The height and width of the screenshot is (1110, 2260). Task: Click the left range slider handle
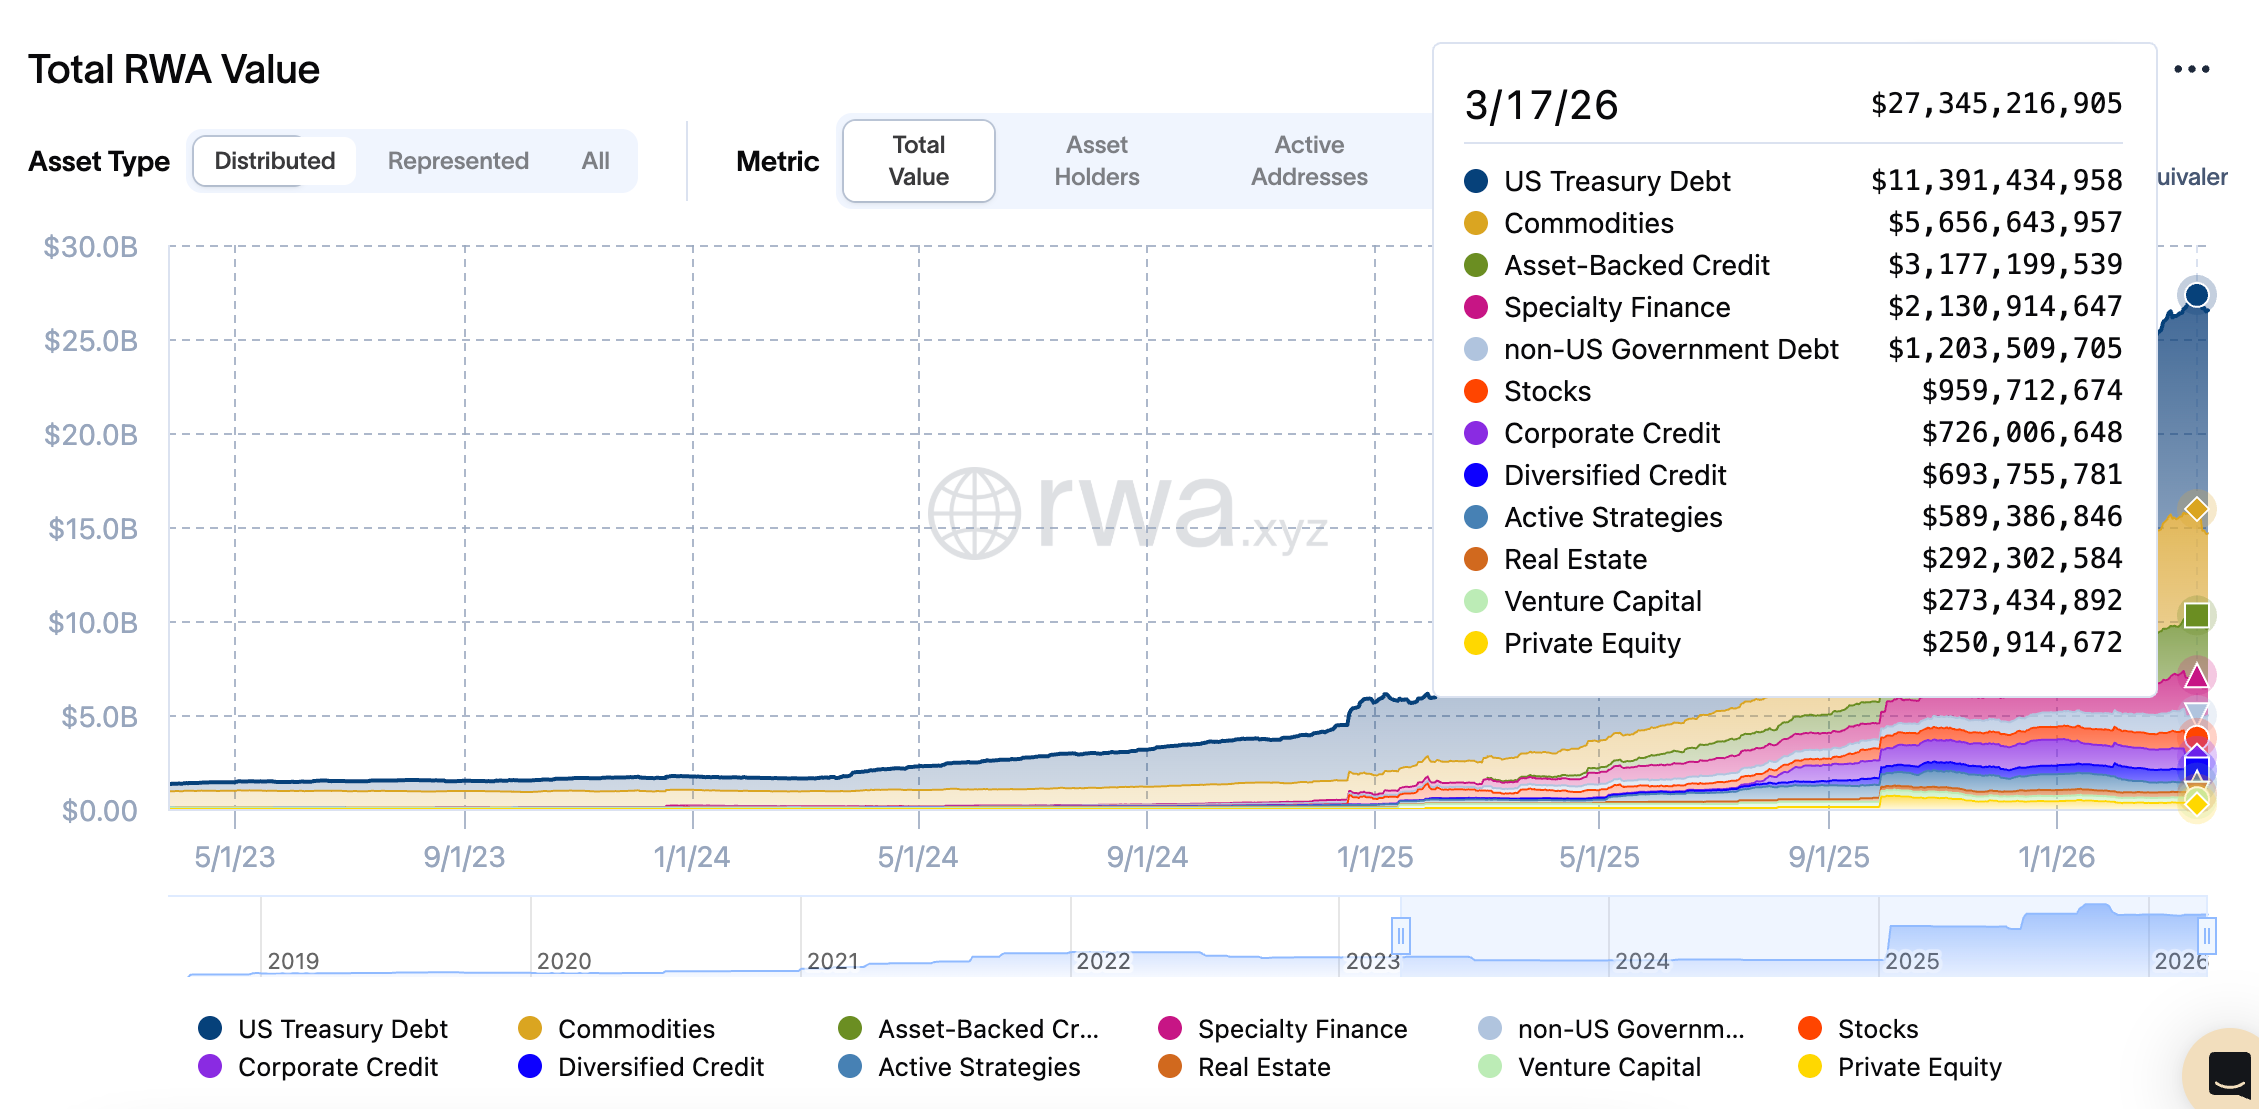tap(1401, 936)
